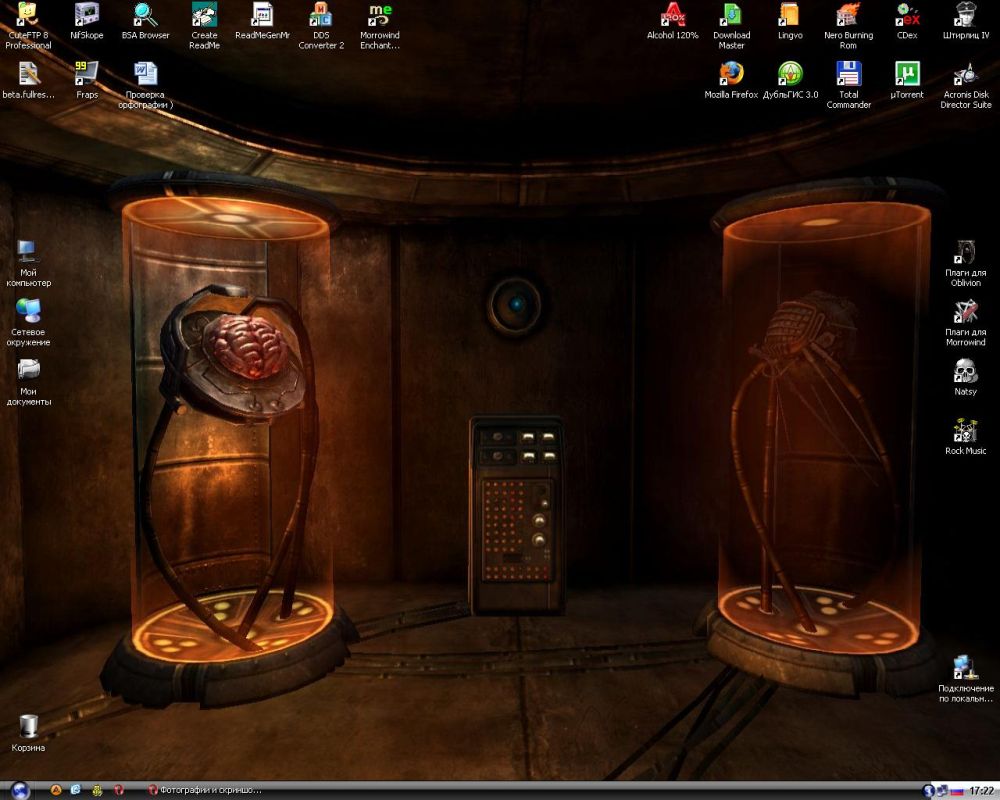Select the beta.fullres... file on the desktop
Image resolution: width=1000 pixels, height=800 pixels.
[28, 80]
